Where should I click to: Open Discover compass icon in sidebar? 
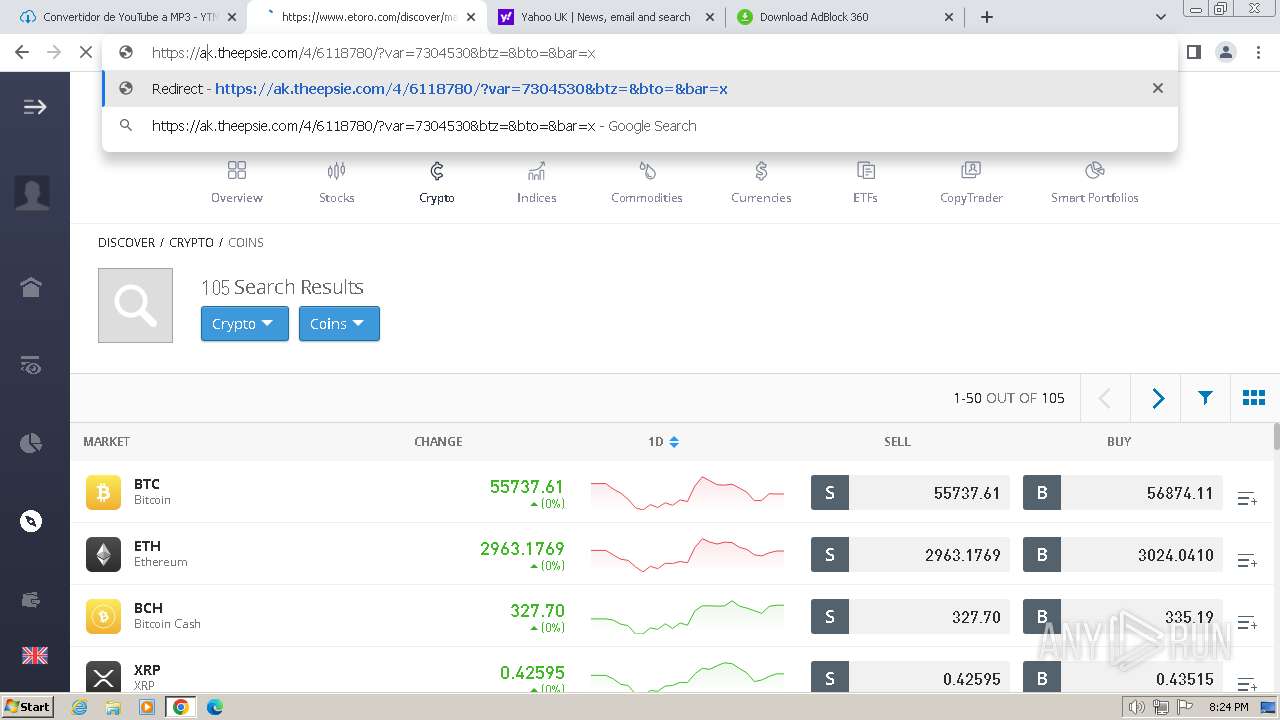coord(31,521)
